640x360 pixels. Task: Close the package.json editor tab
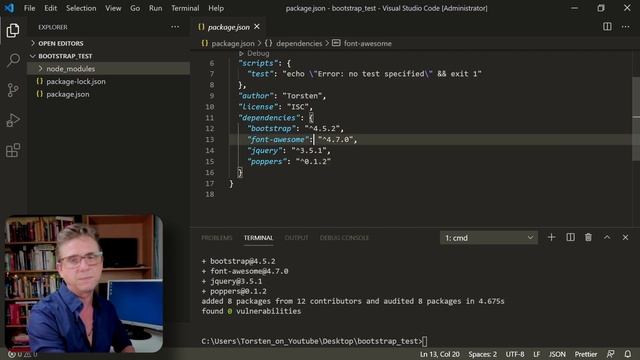click(257, 27)
